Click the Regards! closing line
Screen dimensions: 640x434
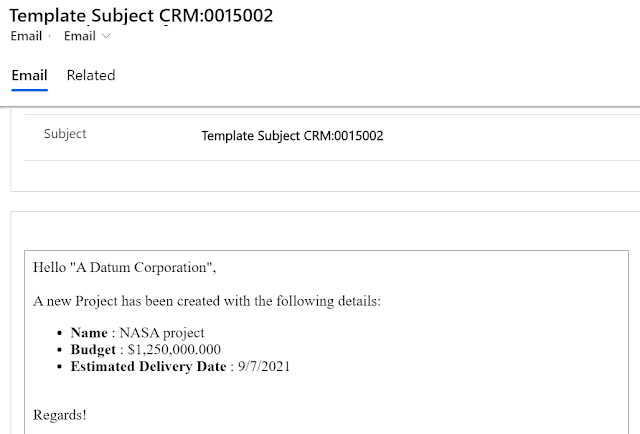coord(59,415)
